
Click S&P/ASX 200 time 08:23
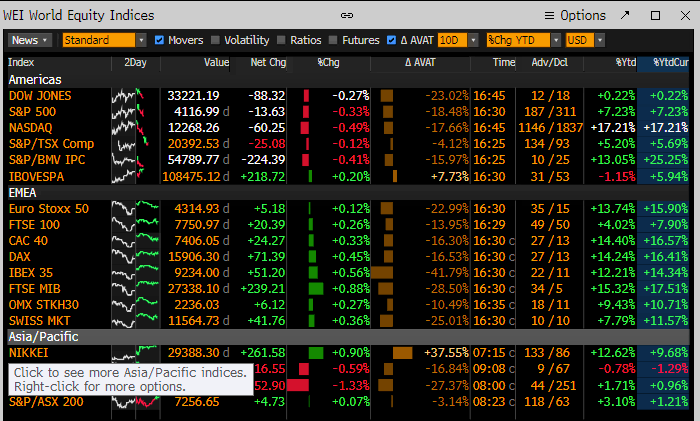(x=489, y=402)
